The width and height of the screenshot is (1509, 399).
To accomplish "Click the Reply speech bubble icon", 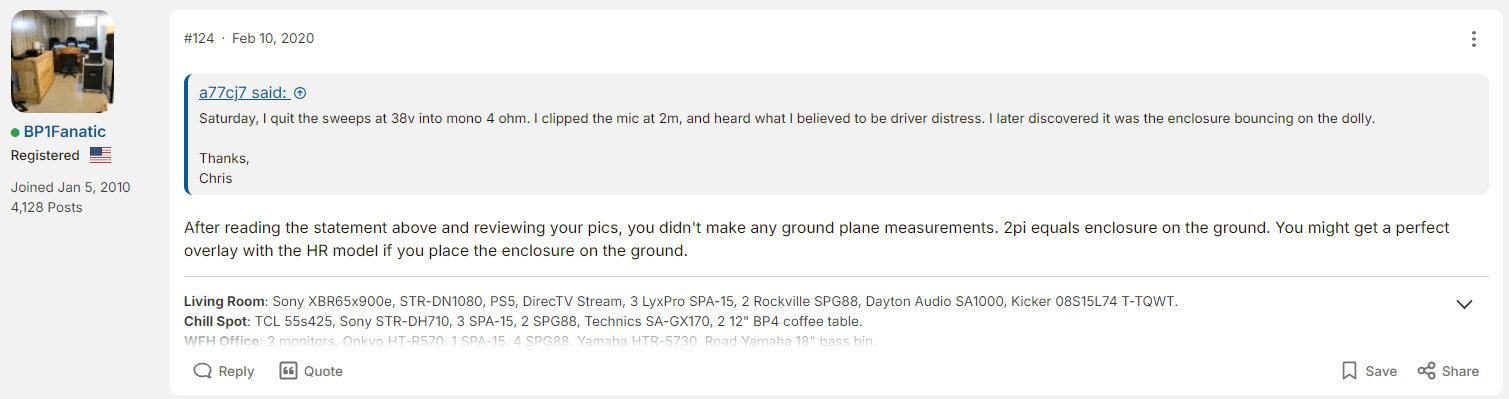I will point(202,371).
